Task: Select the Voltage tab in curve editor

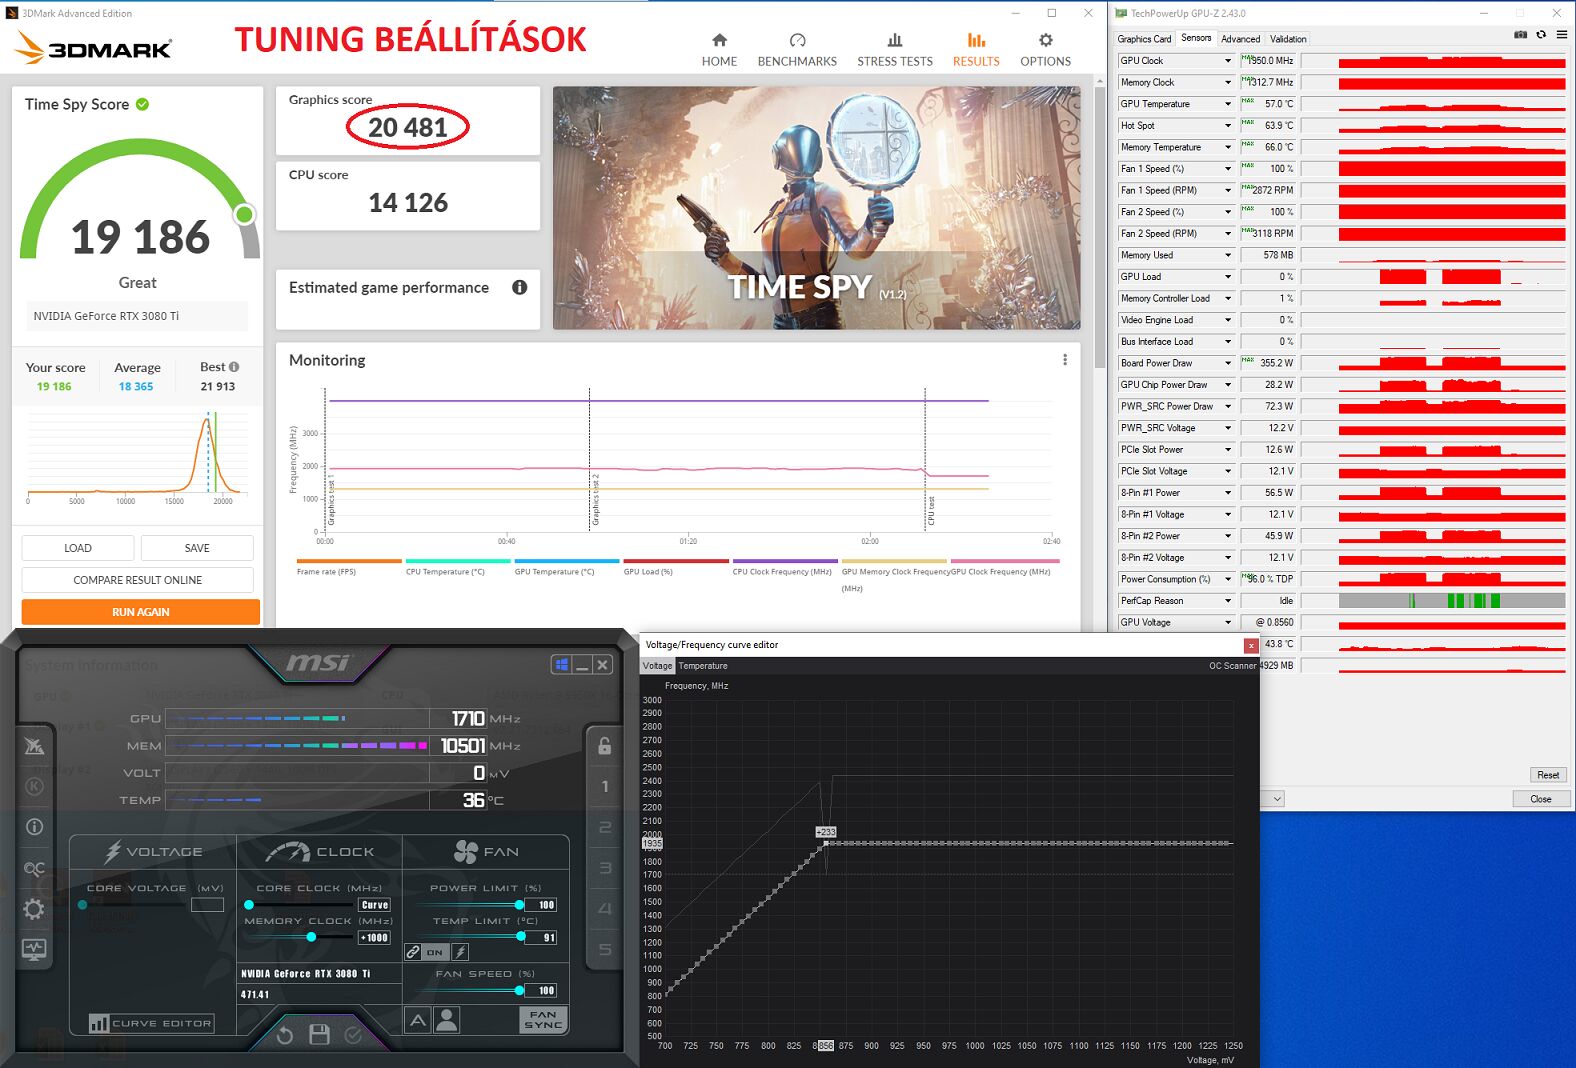Action: (657, 666)
